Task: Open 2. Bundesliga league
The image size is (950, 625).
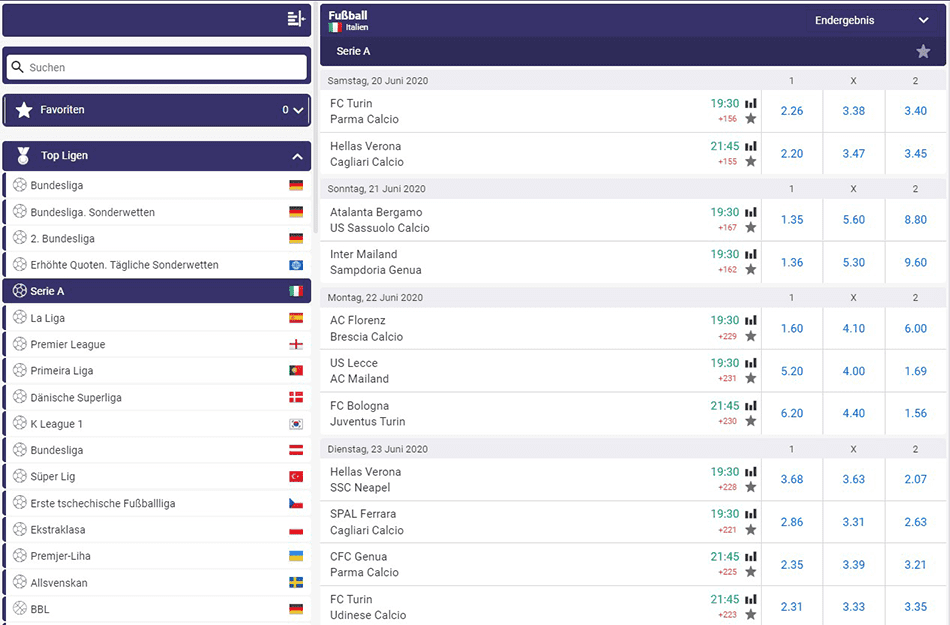Action: click(x=157, y=239)
